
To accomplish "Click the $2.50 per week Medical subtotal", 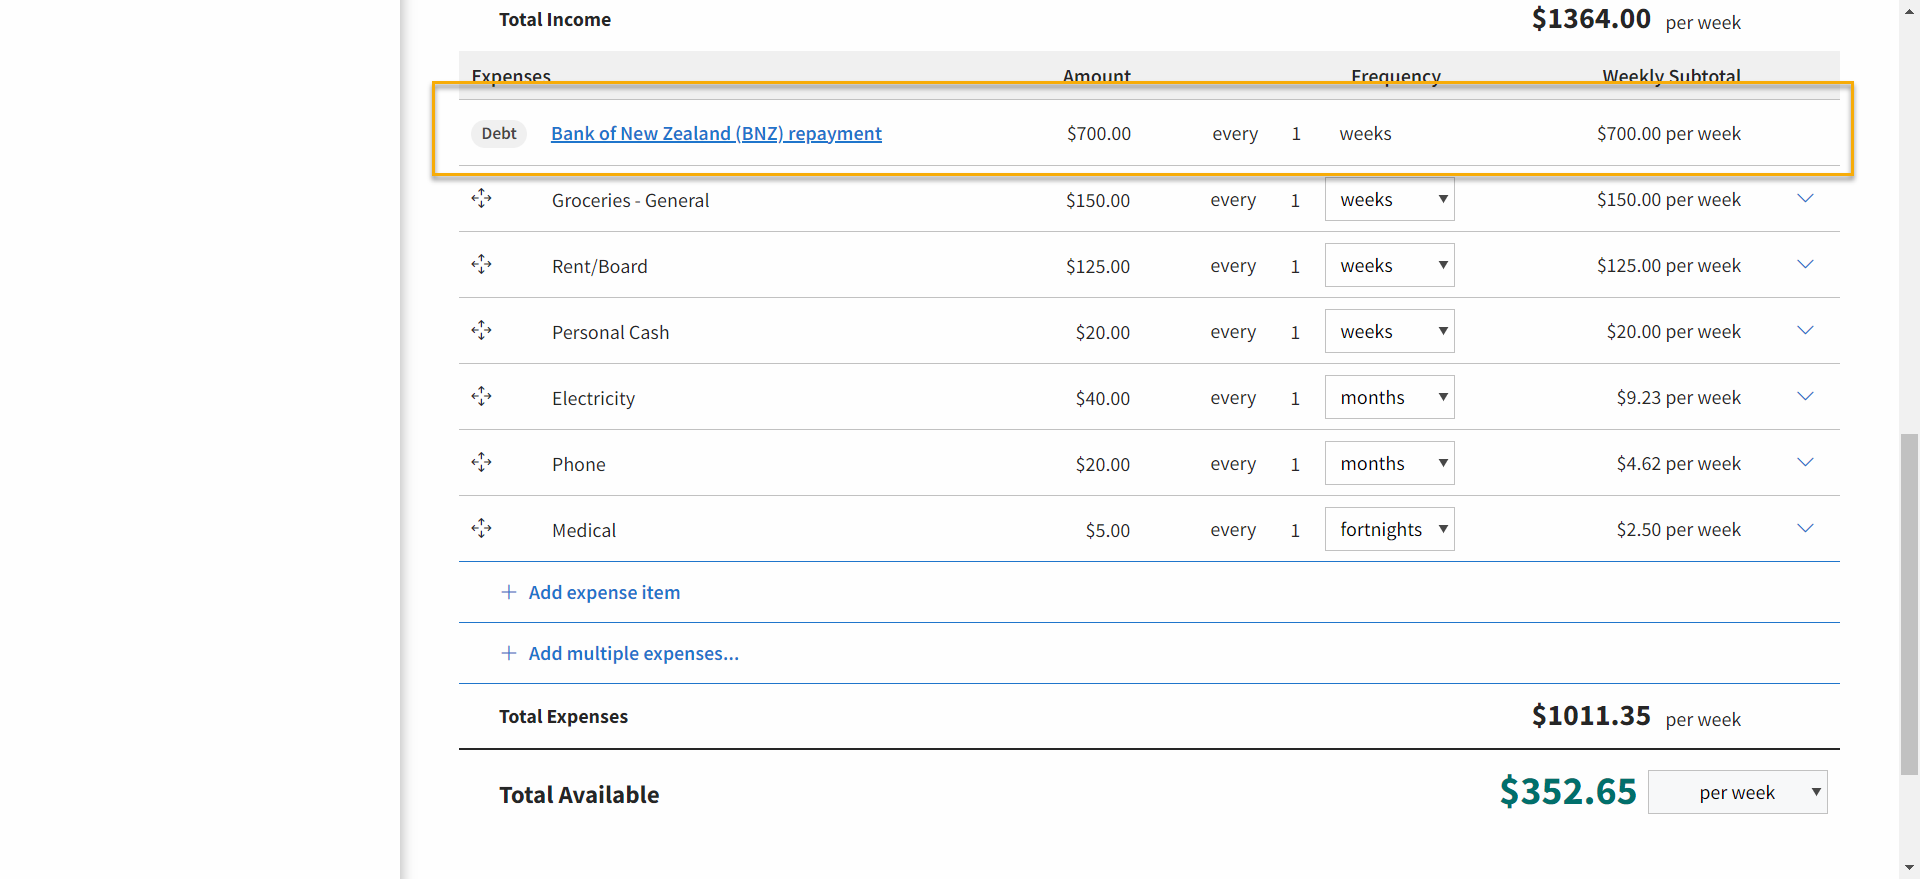I will pyautogui.click(x=1679, y=530).
